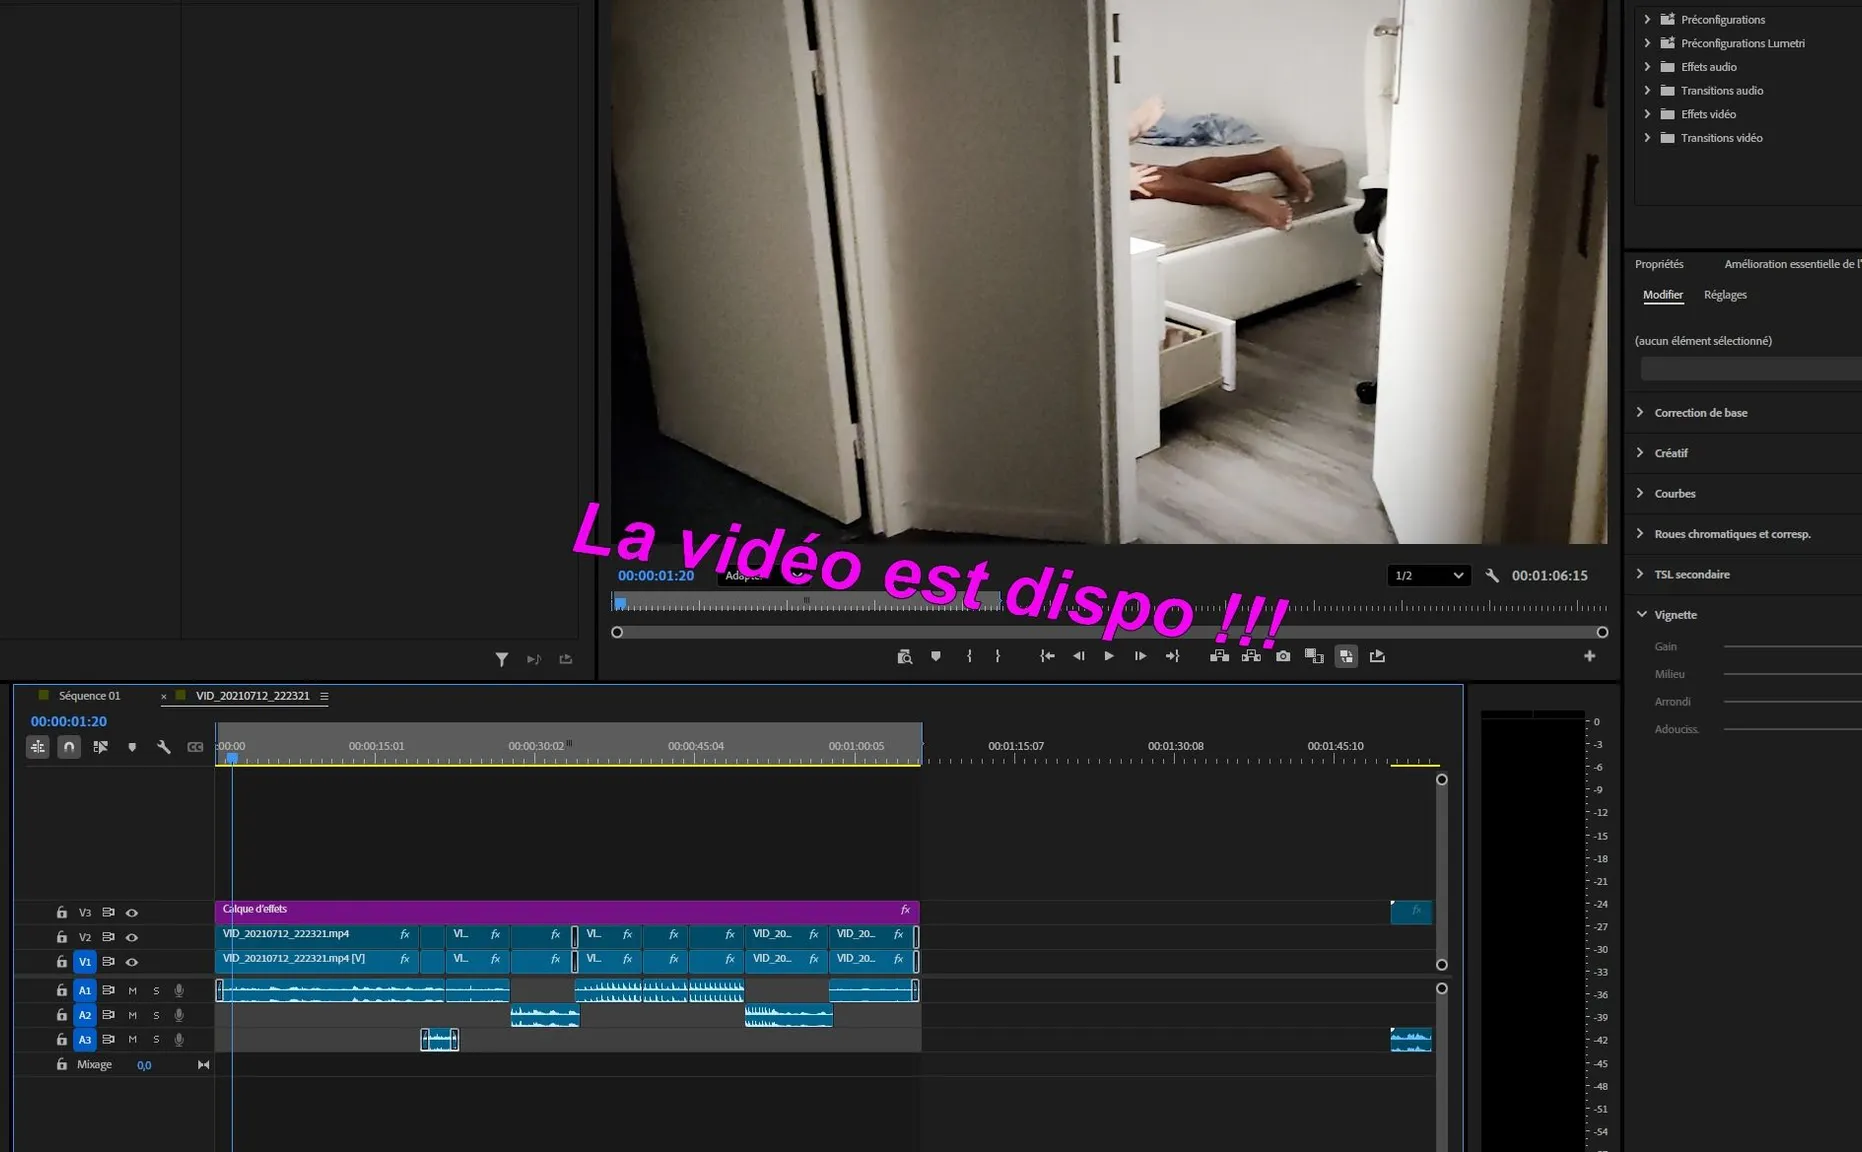Open the button editor plus icon
1862x1152 pixels.
tap(1590, 656)
